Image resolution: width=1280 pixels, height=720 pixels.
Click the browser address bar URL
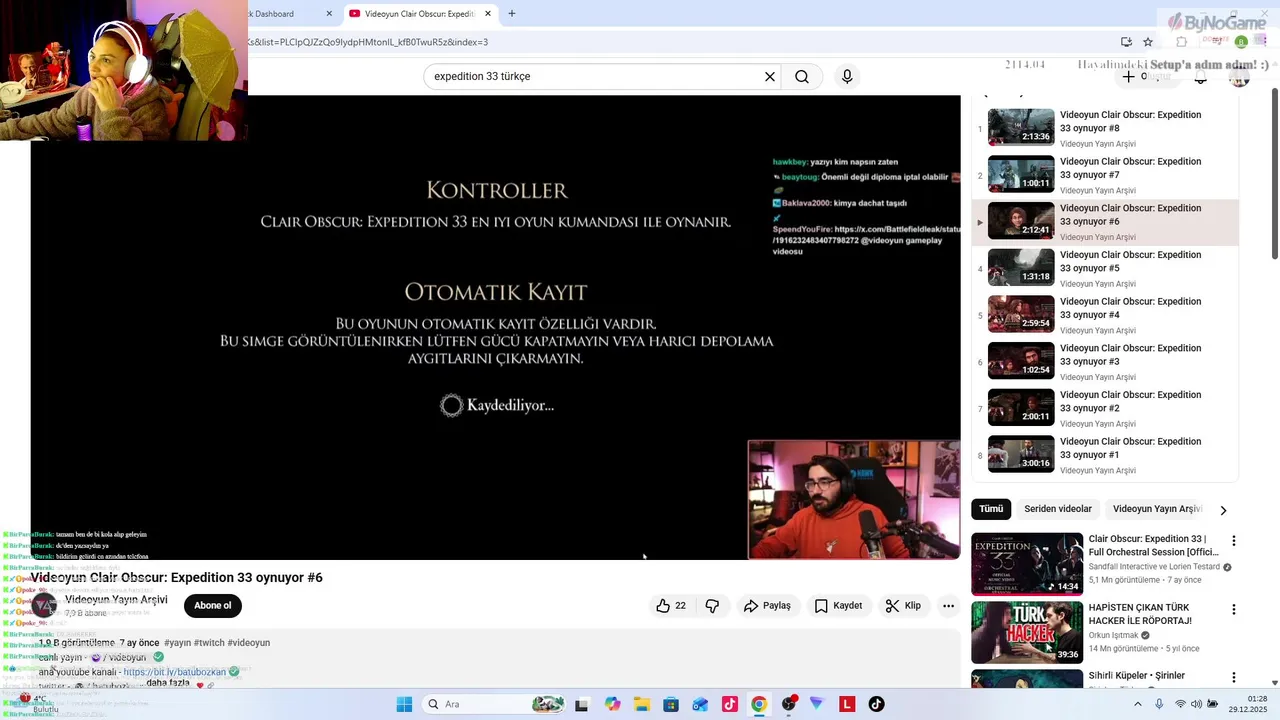point(368,42)
